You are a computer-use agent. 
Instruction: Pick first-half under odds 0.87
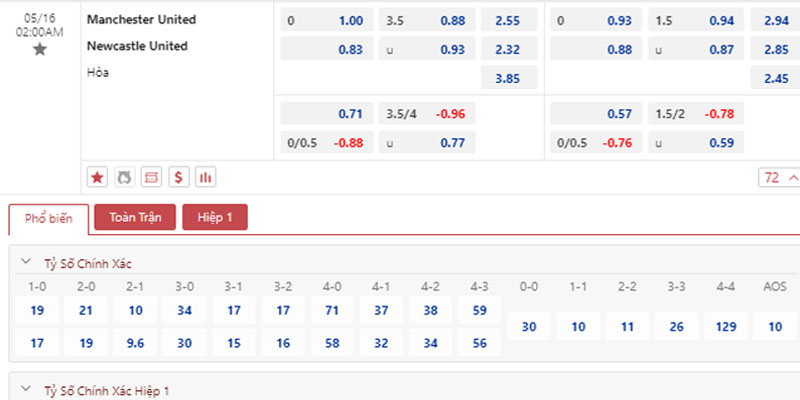696,49
